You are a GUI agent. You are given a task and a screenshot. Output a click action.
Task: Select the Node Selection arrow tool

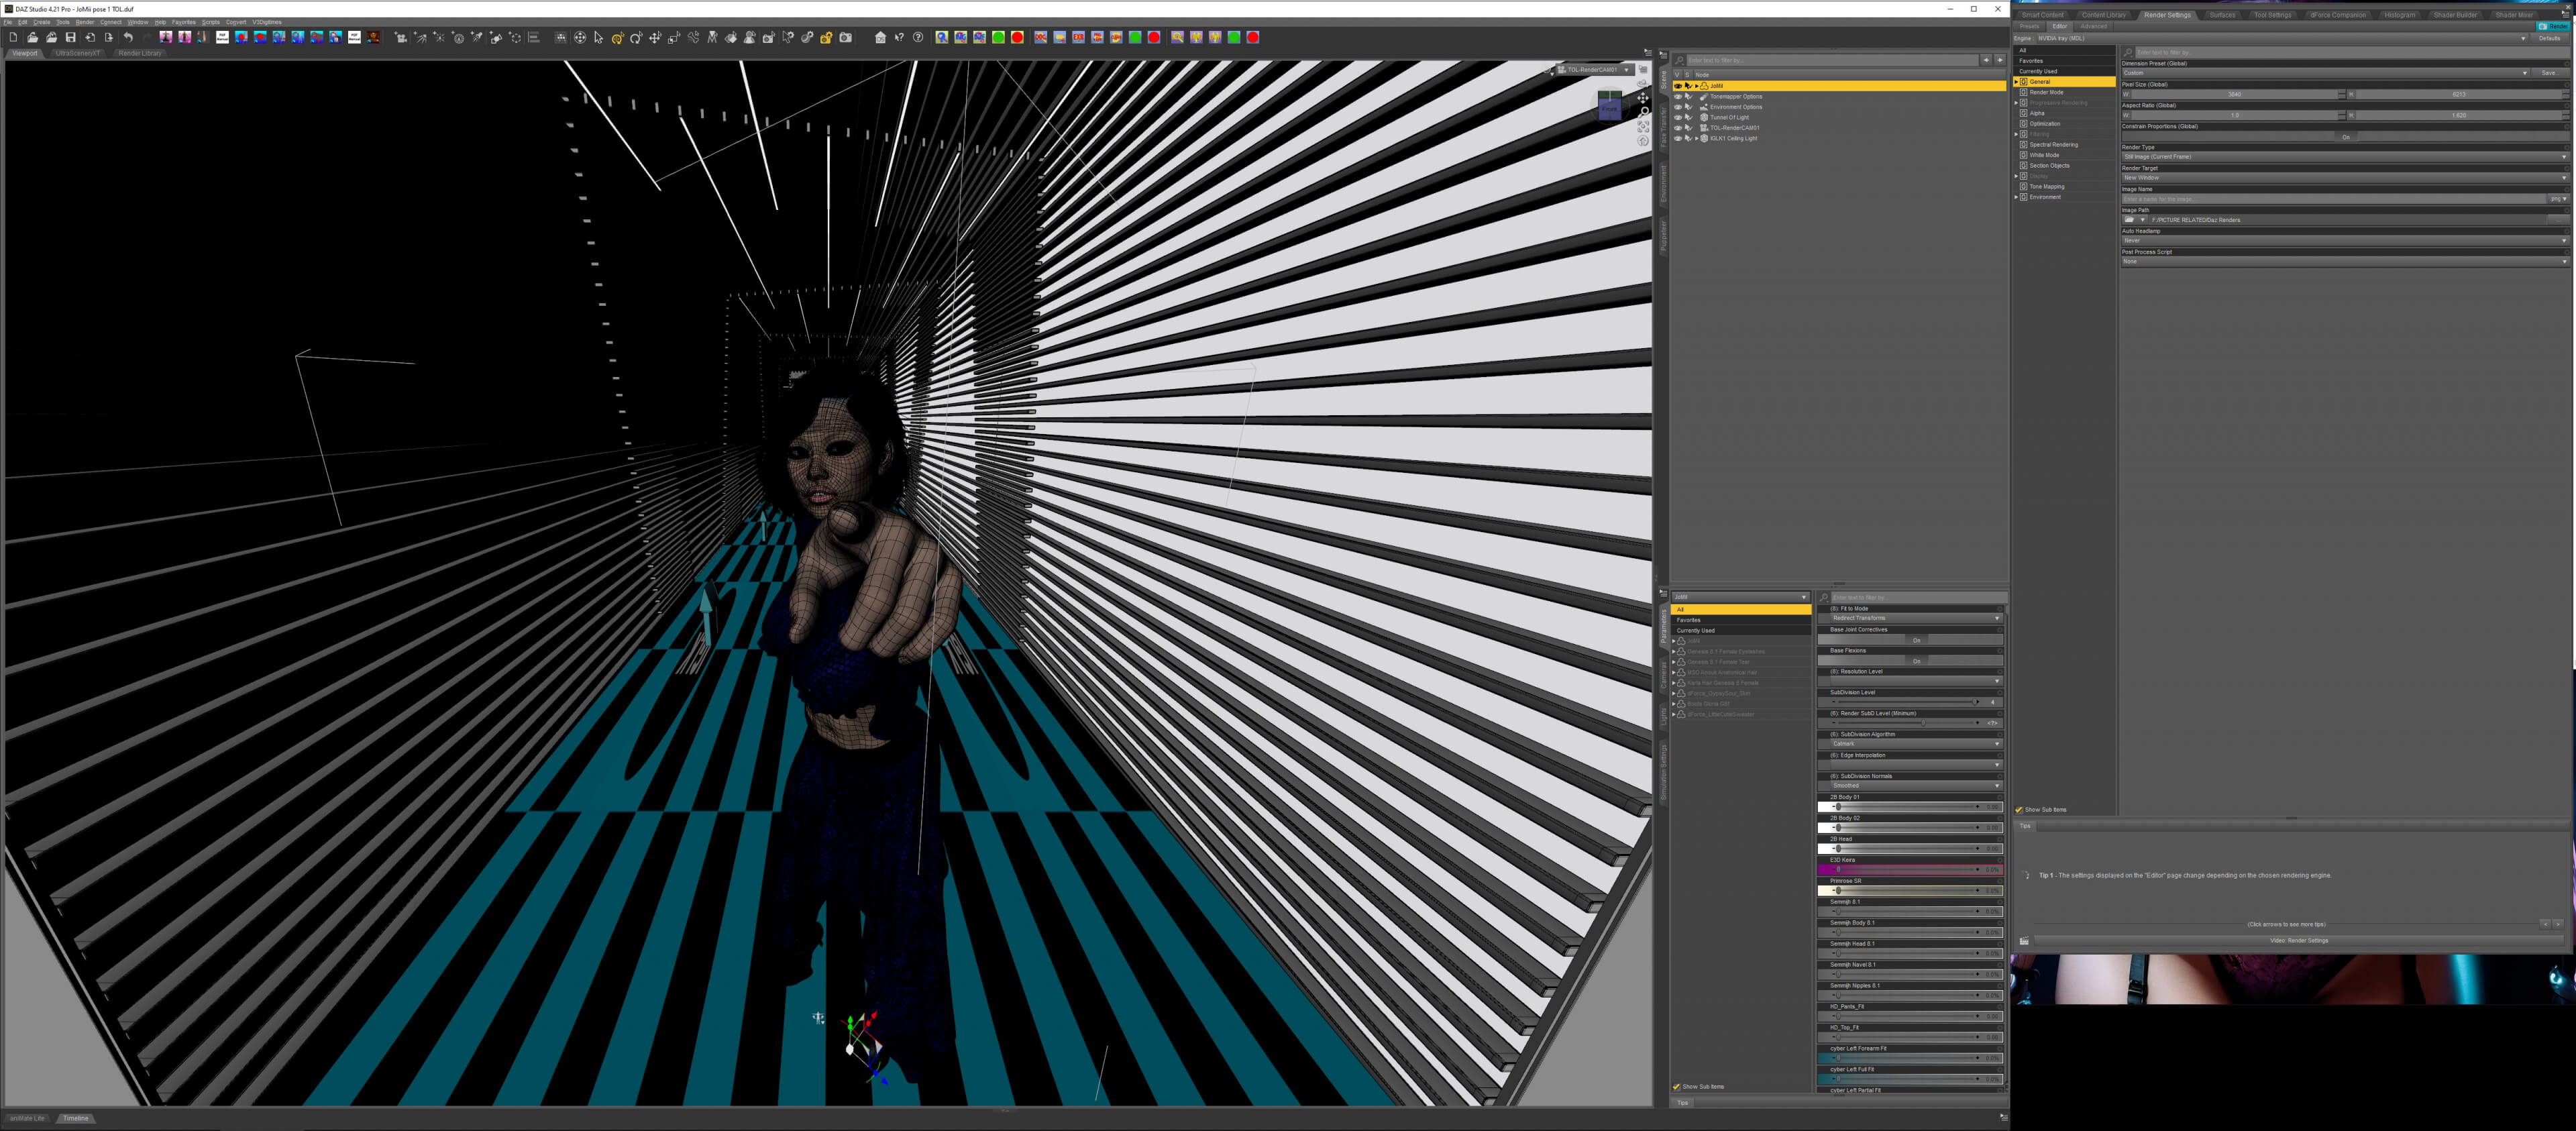point(598,38)
